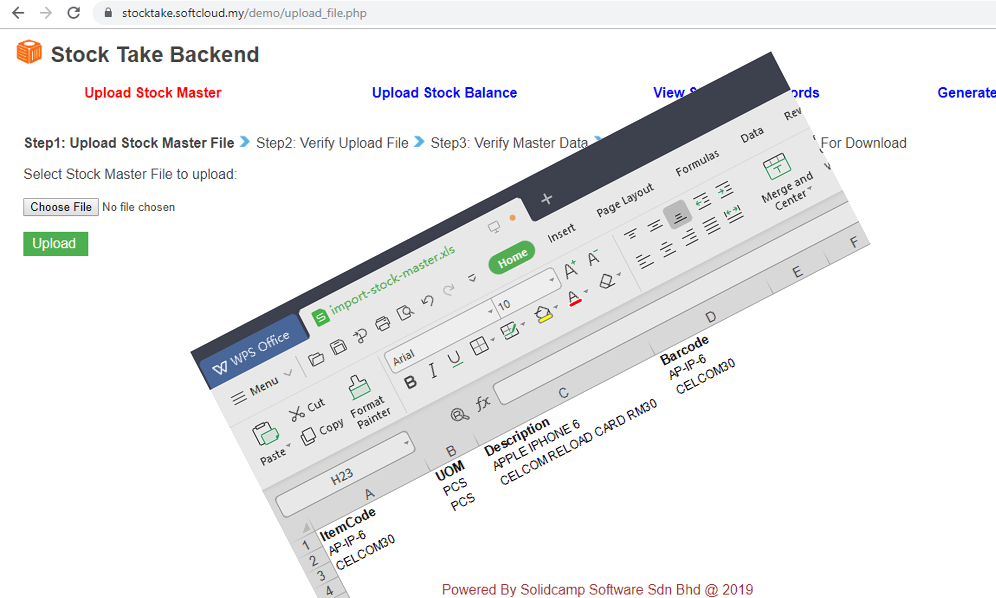Switch to the Page Layout ribbon tab
The width and height of the screenshot is (996, 598).
(x=624, y=200)
